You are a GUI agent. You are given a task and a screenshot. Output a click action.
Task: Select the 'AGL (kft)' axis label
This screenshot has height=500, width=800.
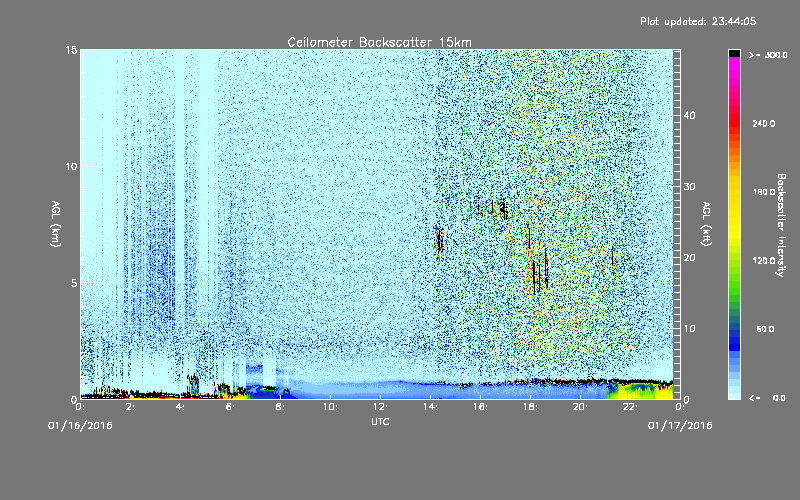pos(706,224)
